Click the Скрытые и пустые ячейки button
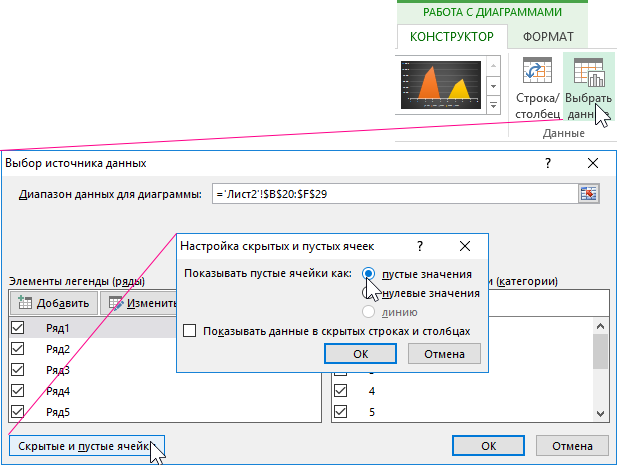The width and height of the screenshot is (617, 465). [84, 445]
